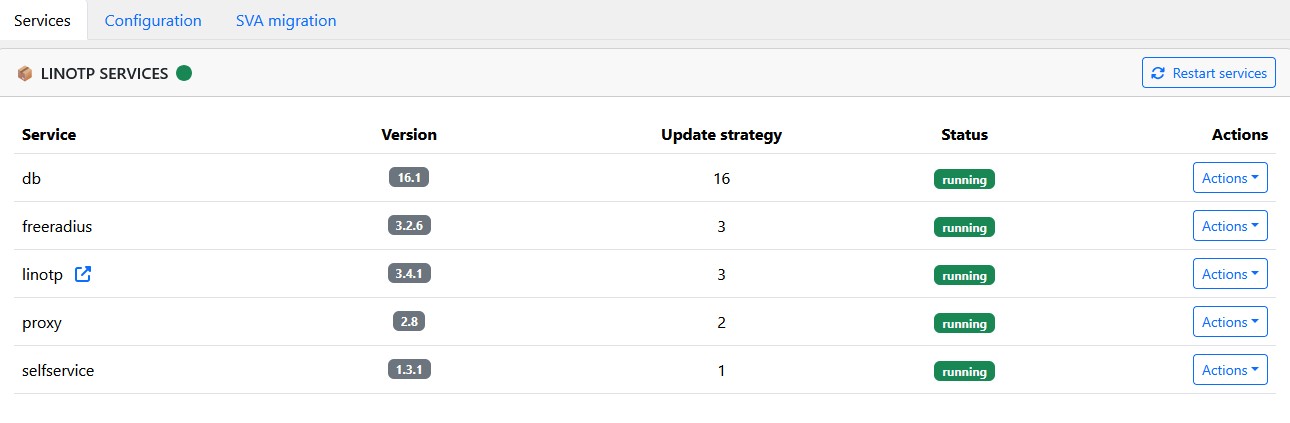
Task: Click the refresh icon in Restart services
Action: coord(1158,73)
